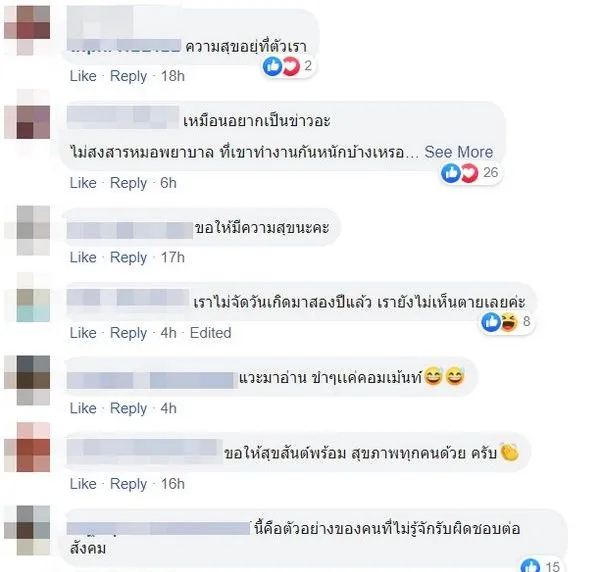Like the comment with two grinning emojis
Viewport: 600px width, 572px height.
pyautogui.click(x=83, y=408)
